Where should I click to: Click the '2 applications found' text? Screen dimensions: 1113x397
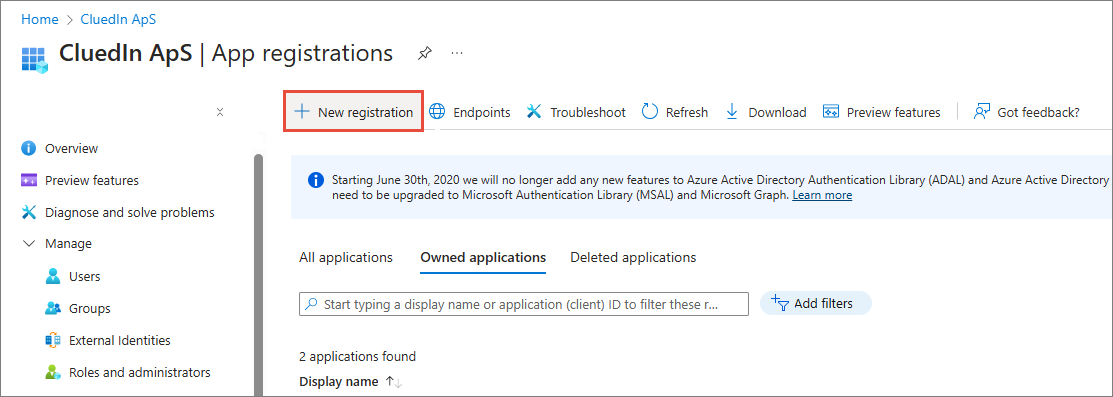(358, 357)
